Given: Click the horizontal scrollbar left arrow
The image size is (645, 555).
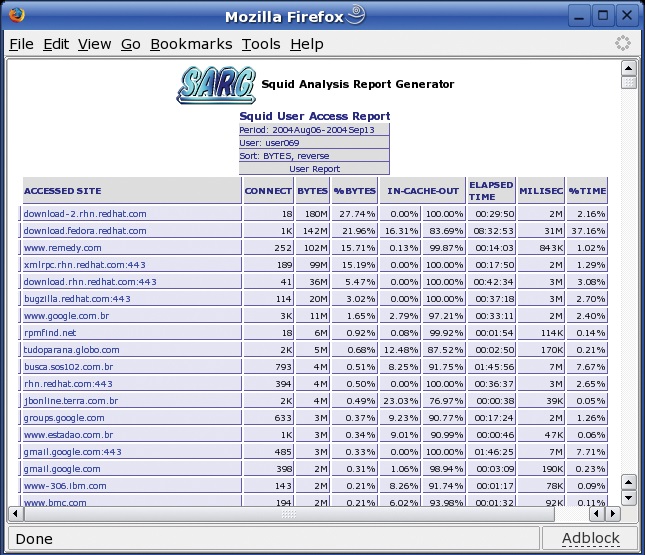Looking at the screenshot, I should (x=15, y=513).
